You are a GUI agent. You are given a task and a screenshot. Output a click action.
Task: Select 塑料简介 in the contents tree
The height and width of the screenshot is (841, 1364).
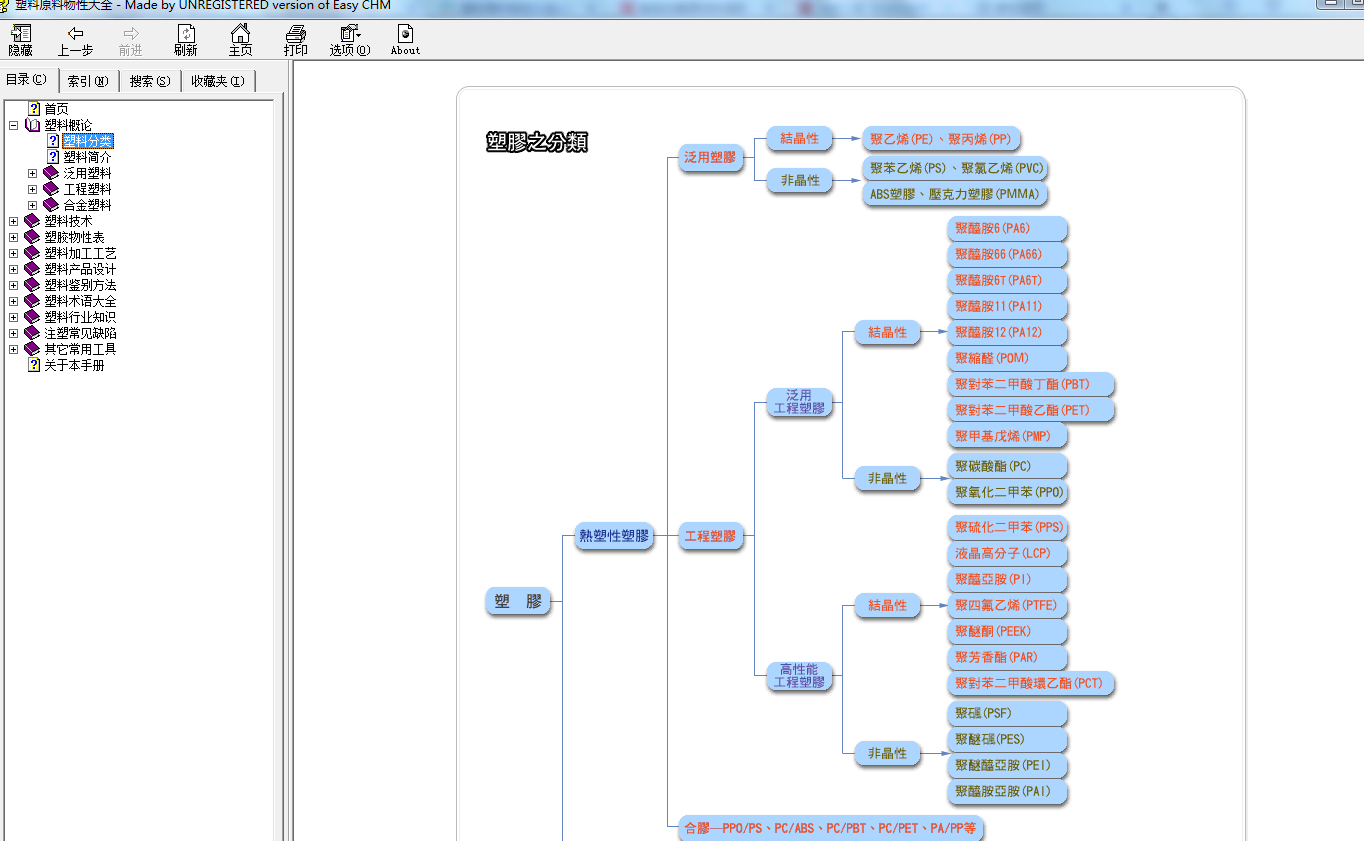87,157
